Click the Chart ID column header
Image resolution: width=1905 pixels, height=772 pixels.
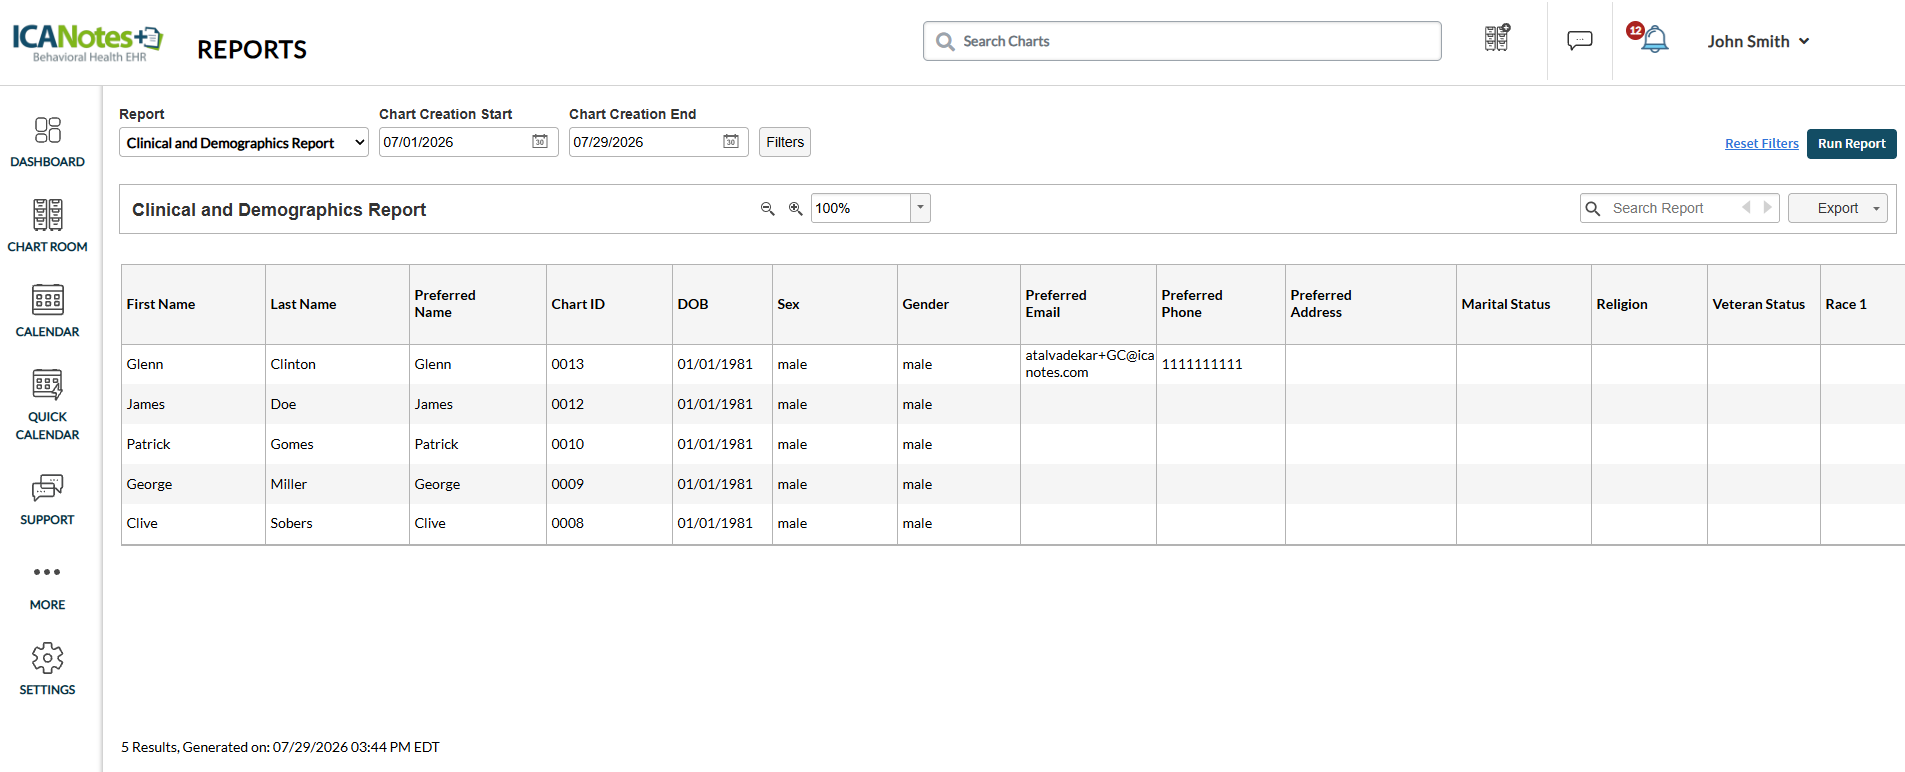(609, 304)
